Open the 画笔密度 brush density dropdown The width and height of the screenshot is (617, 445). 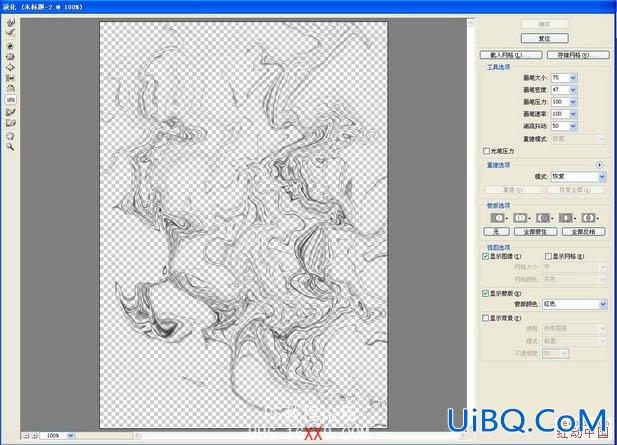(573, 90)
